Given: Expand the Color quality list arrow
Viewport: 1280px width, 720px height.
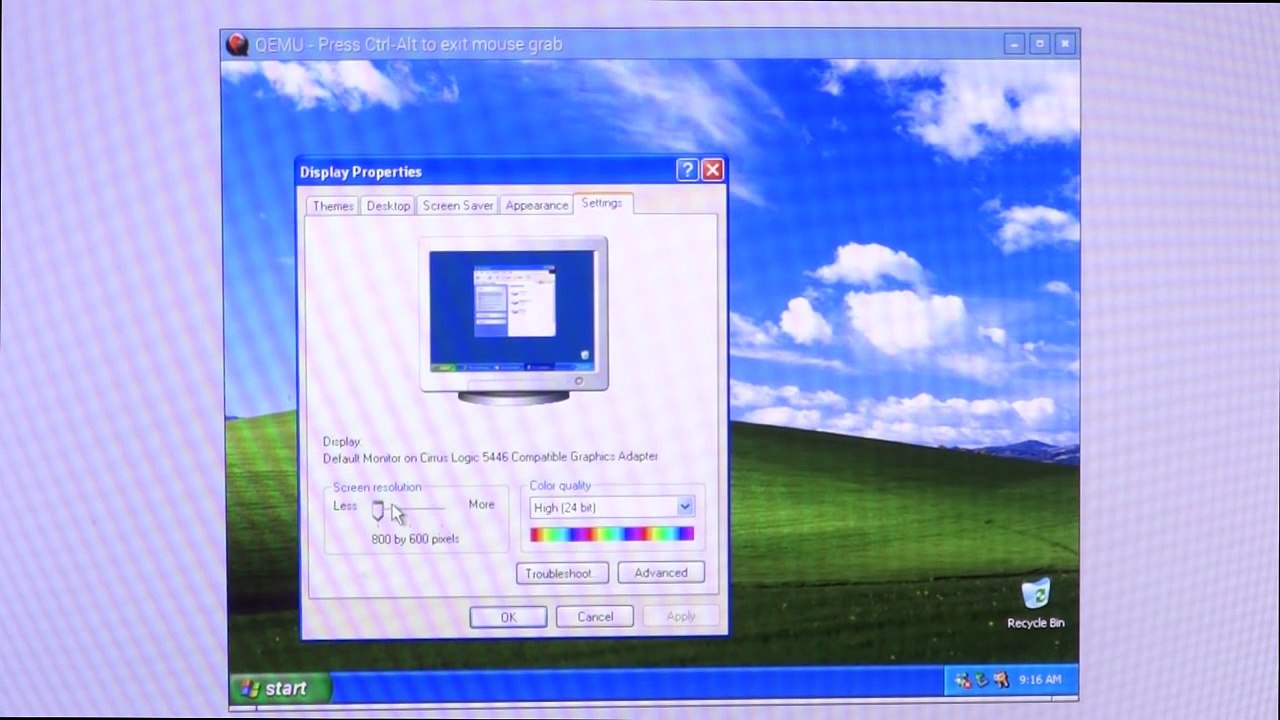Looking at the screenshot, I should [x=685, y=507].
